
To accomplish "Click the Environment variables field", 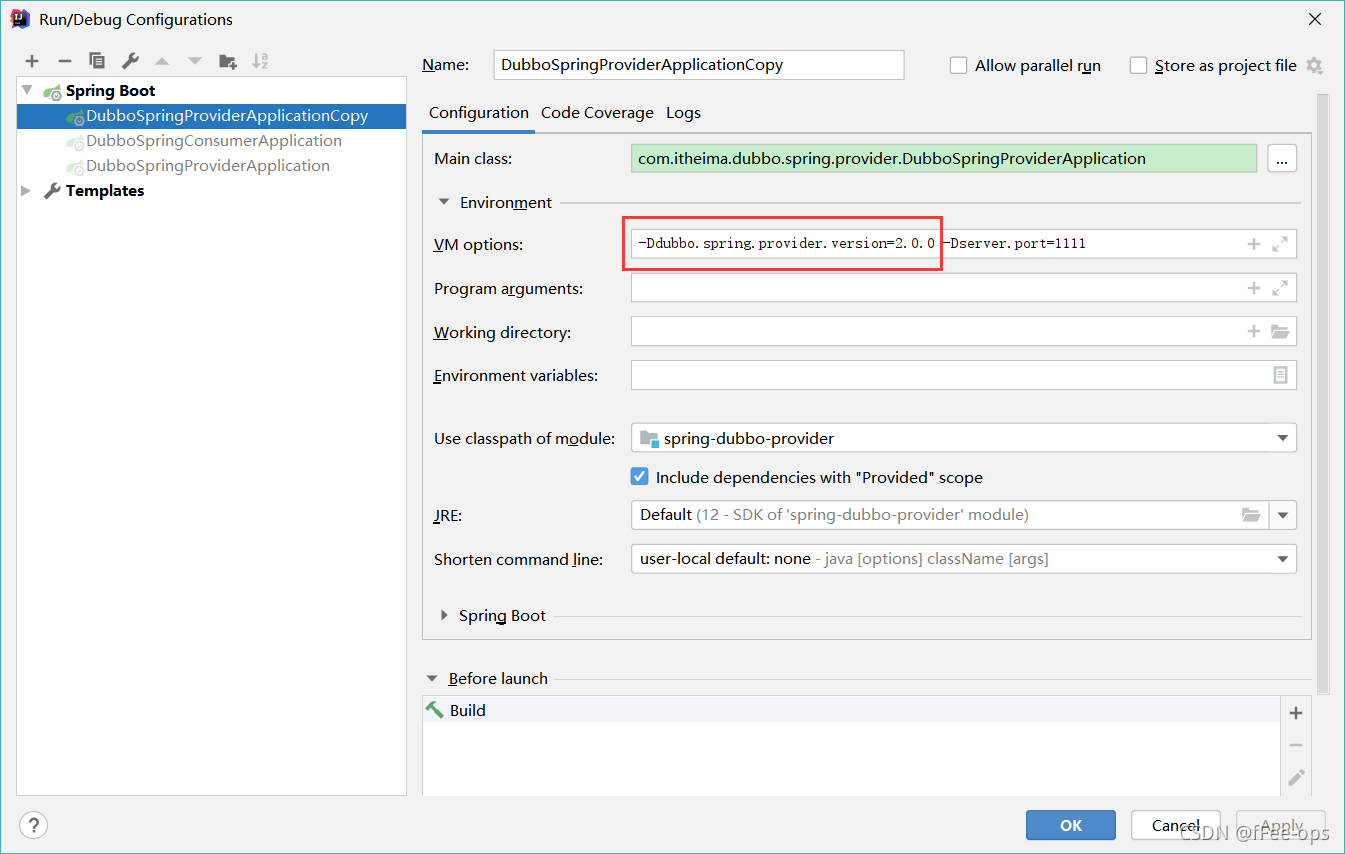I will tap(964, 375).
